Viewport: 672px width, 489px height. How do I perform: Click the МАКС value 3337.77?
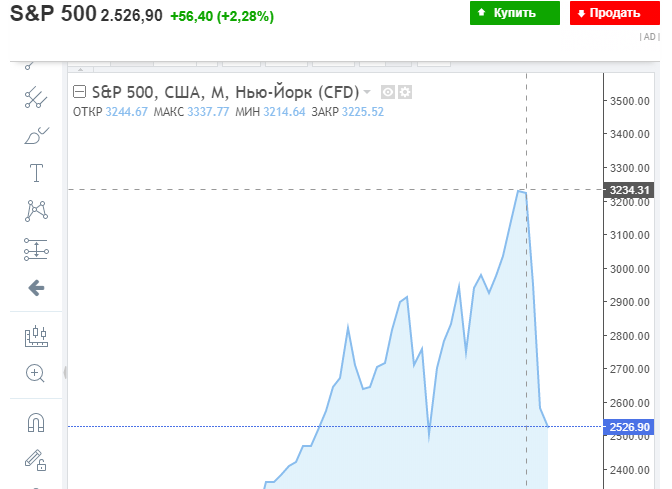coord(208,112)
